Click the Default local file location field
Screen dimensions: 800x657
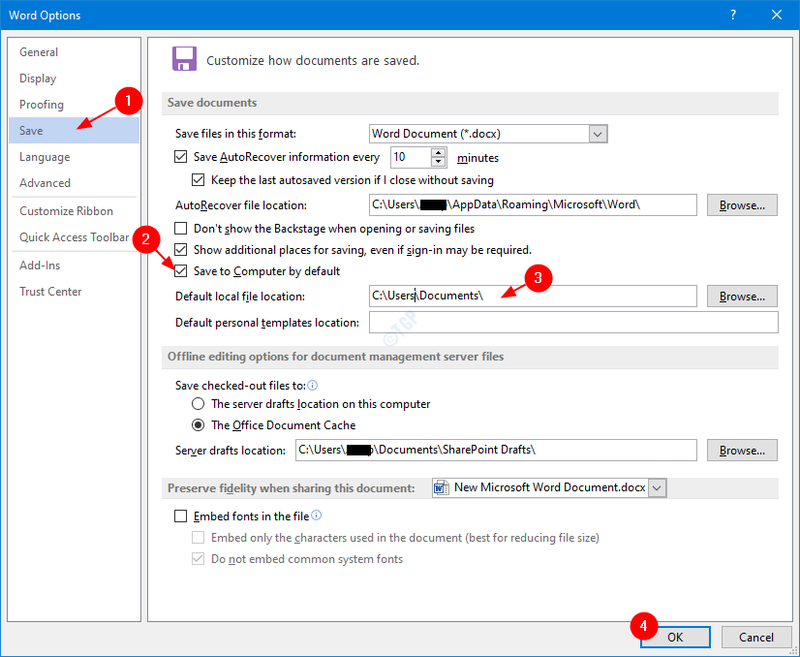[x=533, y=296]
